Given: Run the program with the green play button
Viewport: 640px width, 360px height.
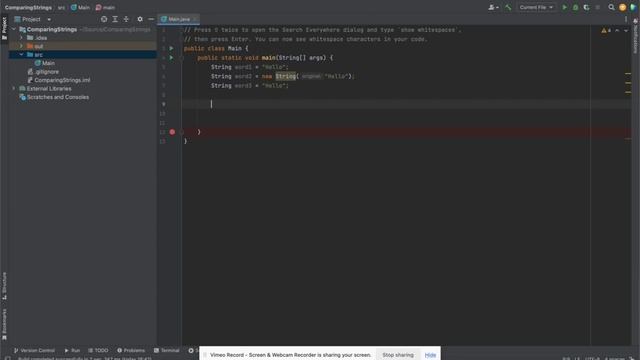Looking at the screenshot, I should (x=564, y=7).
